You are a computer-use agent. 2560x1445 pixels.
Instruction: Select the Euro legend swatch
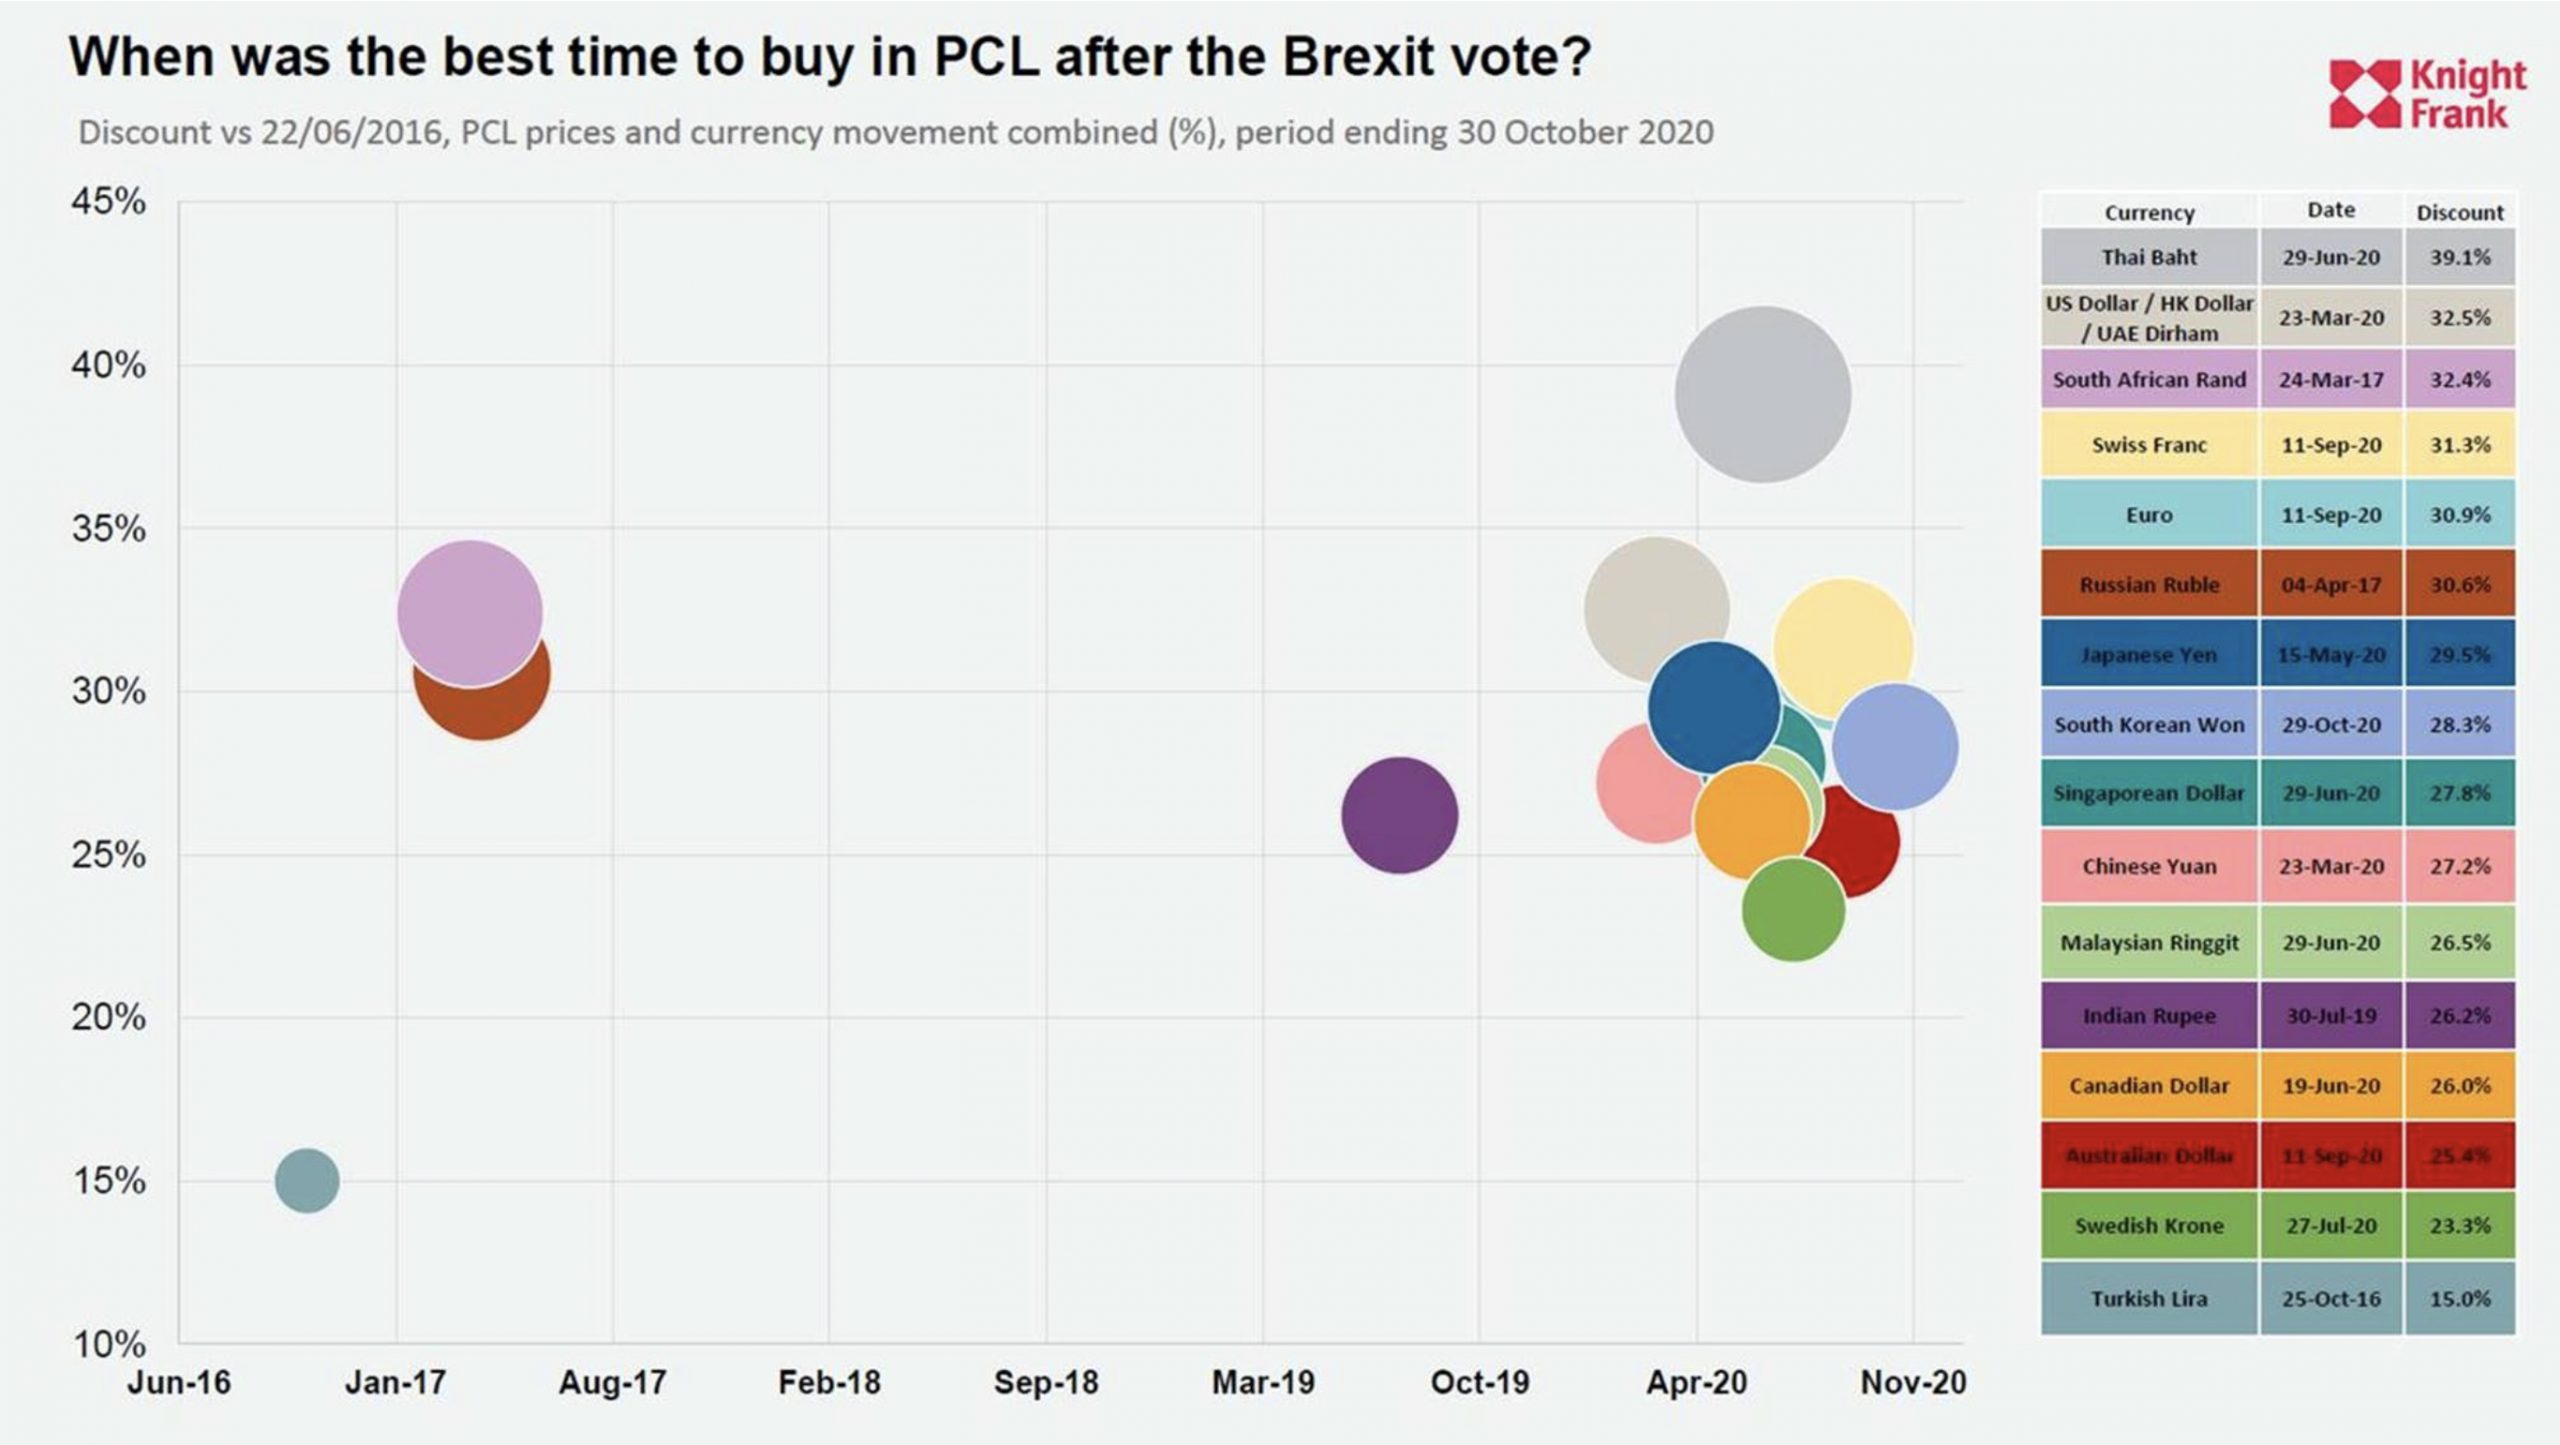[2148, 515]
